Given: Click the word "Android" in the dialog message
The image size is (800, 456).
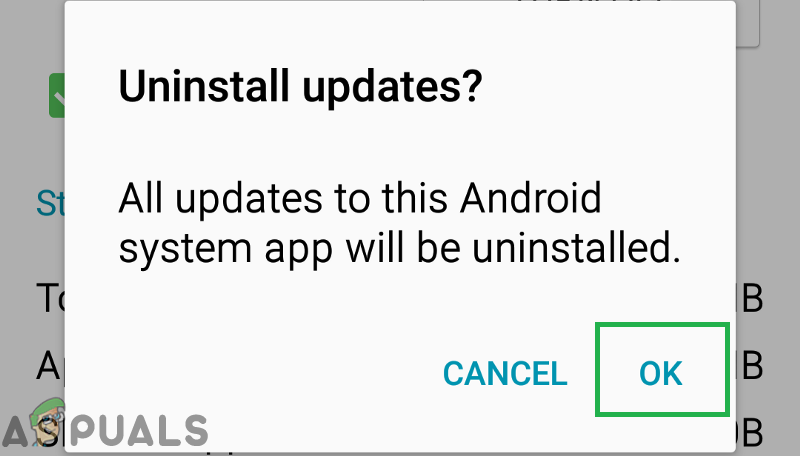Looking at the screenshot, I should click(x=531, y=198).
